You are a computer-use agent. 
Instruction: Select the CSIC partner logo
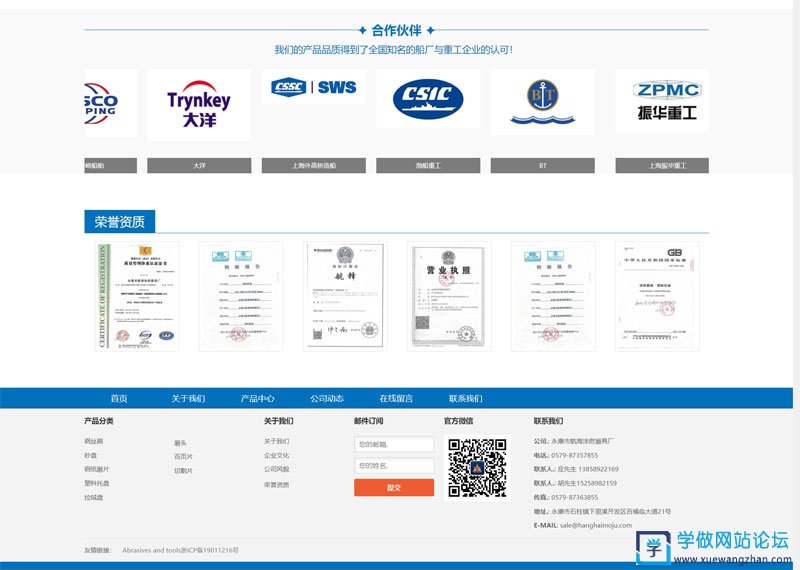428,98
